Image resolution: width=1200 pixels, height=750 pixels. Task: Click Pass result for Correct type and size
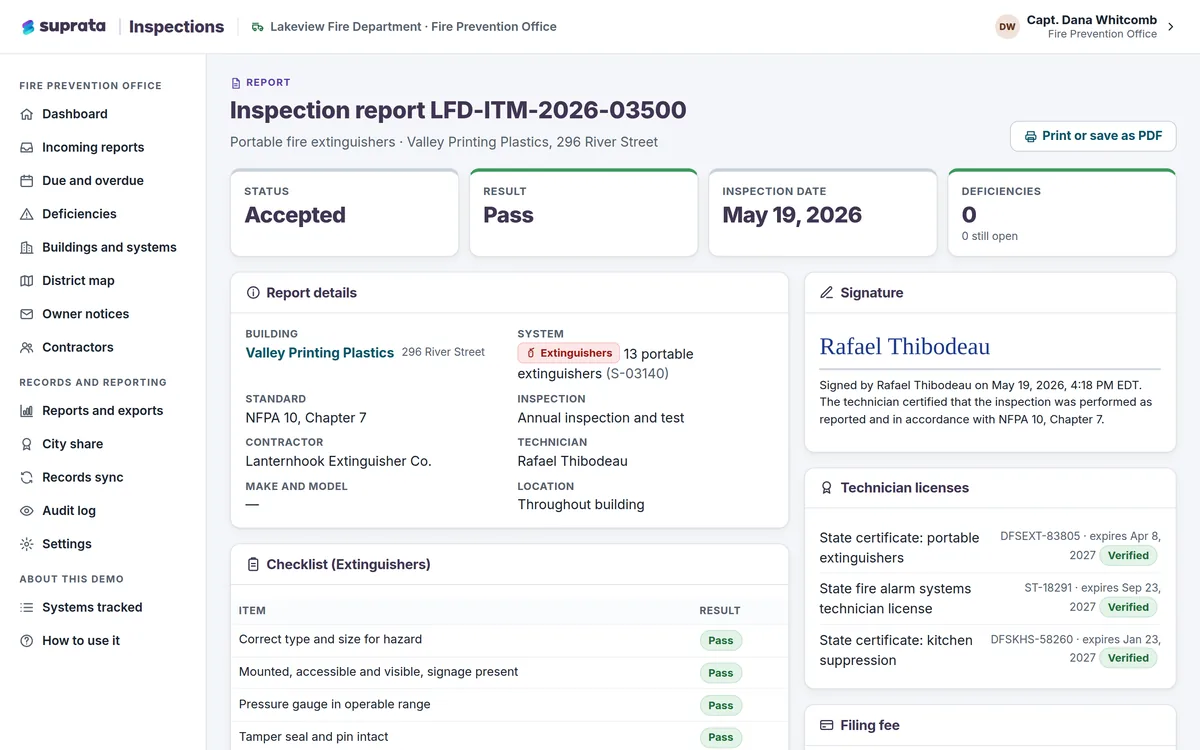click(721, 641)
